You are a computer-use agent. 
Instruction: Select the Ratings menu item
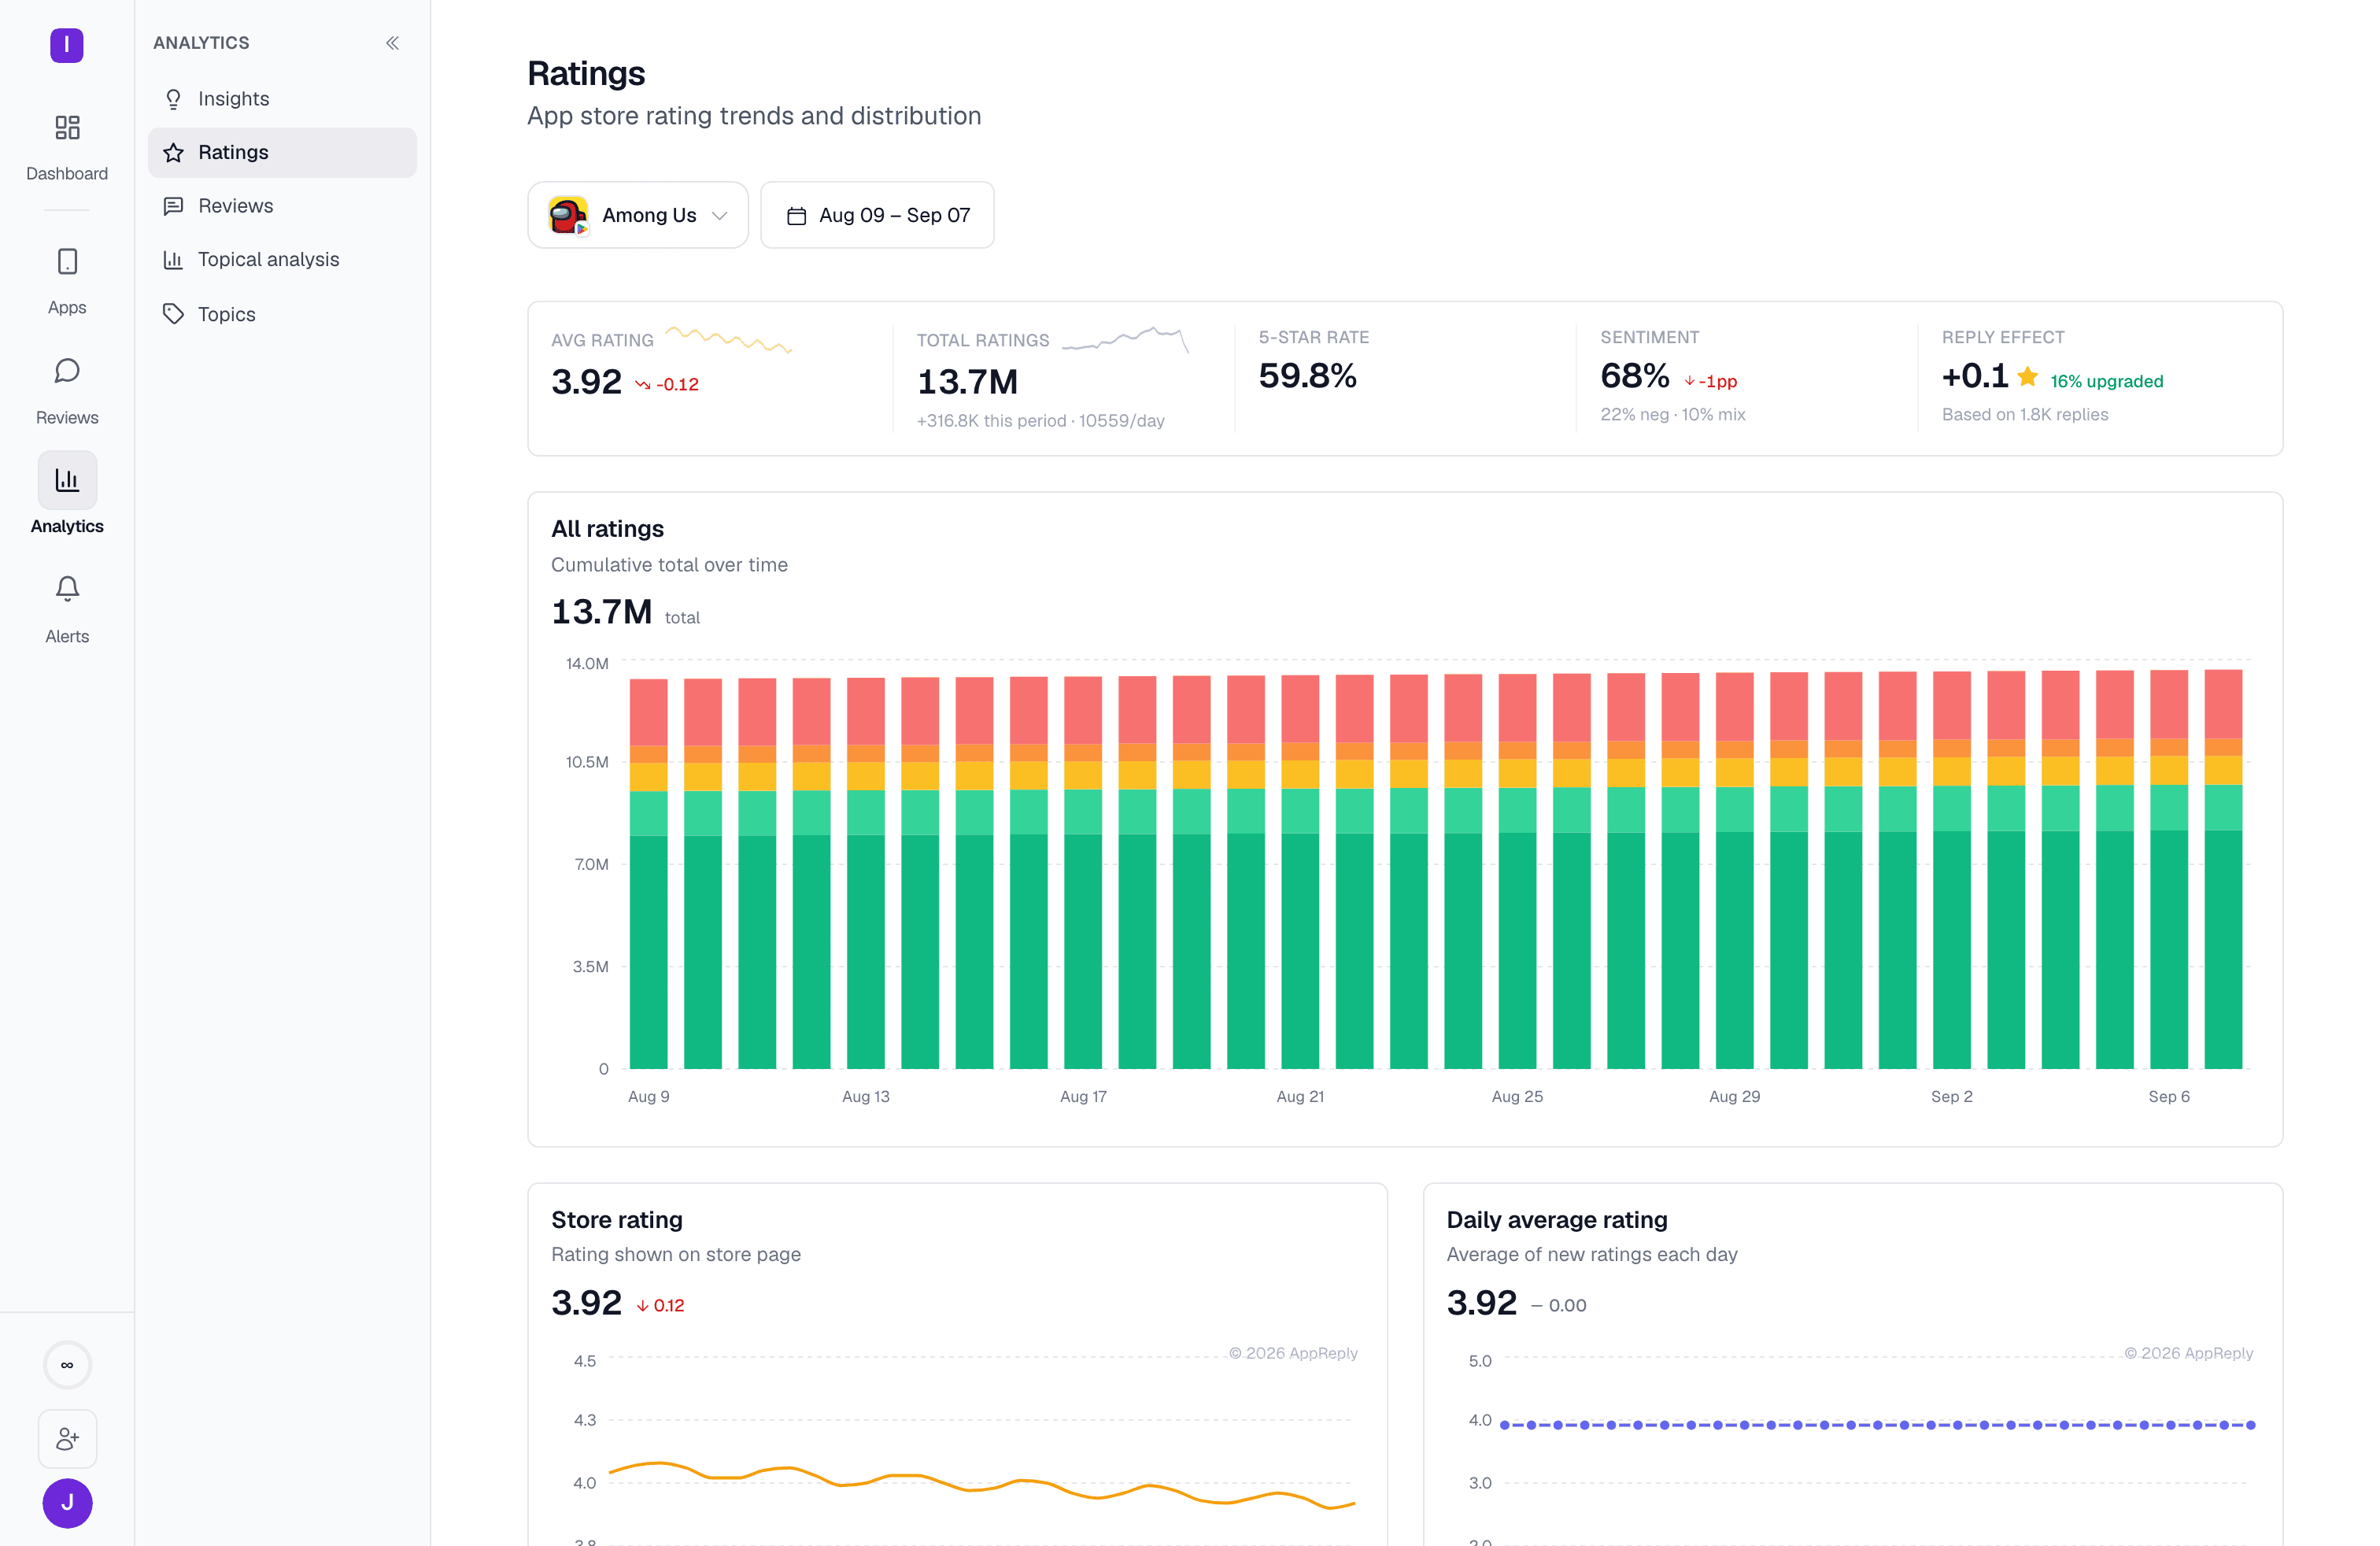282,152
